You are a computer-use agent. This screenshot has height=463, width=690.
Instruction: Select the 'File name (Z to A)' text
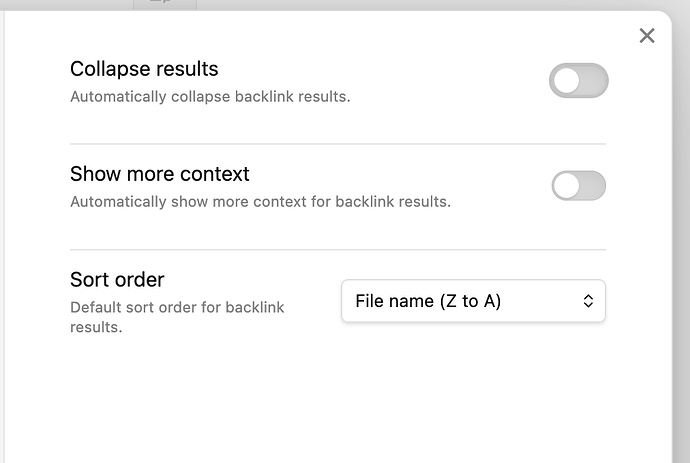click(x=428, y=301)
